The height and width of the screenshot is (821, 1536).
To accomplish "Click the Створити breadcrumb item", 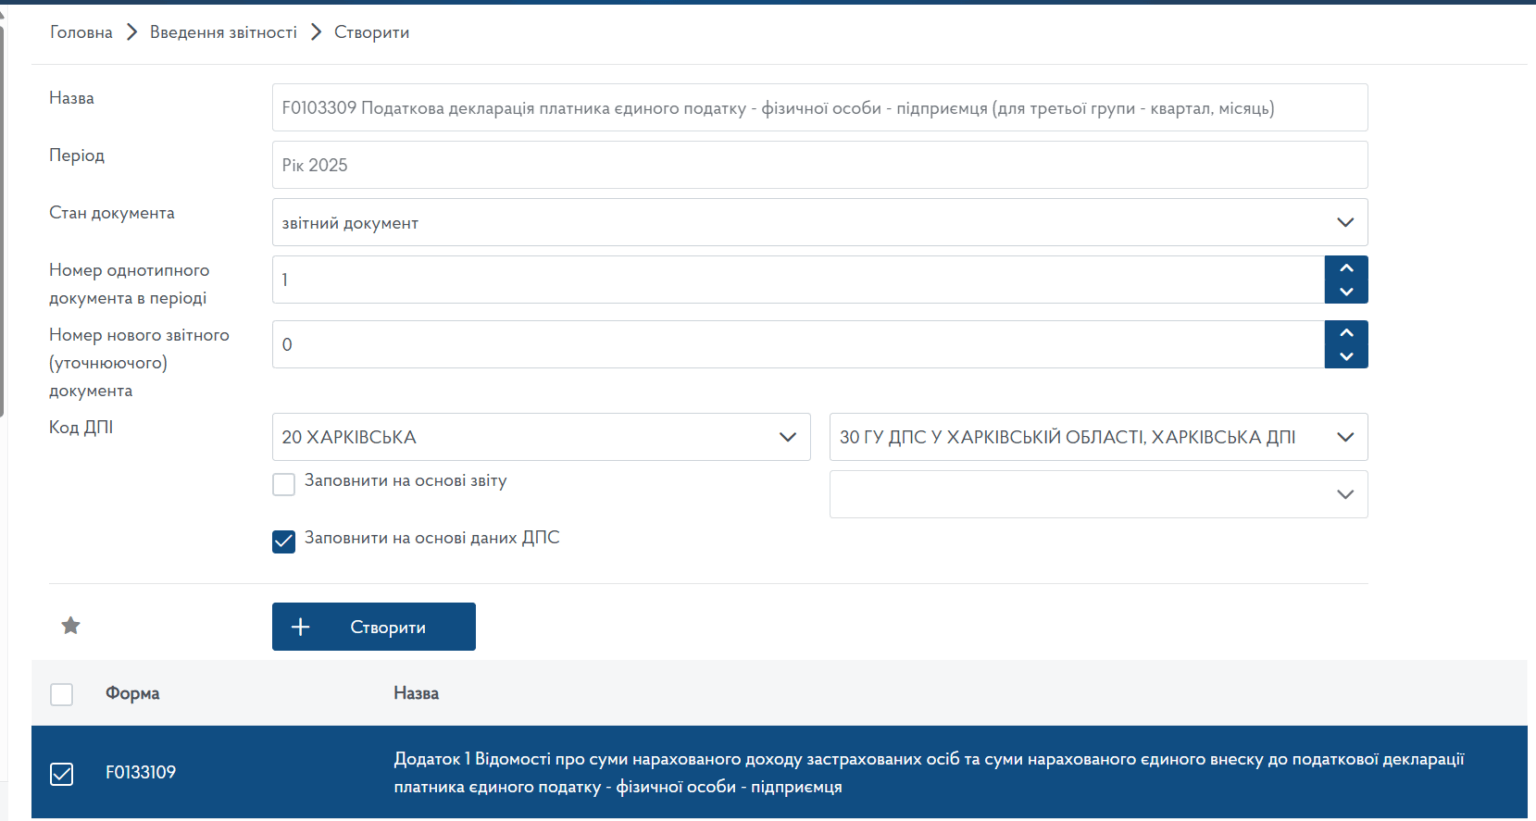I will 371,32.
